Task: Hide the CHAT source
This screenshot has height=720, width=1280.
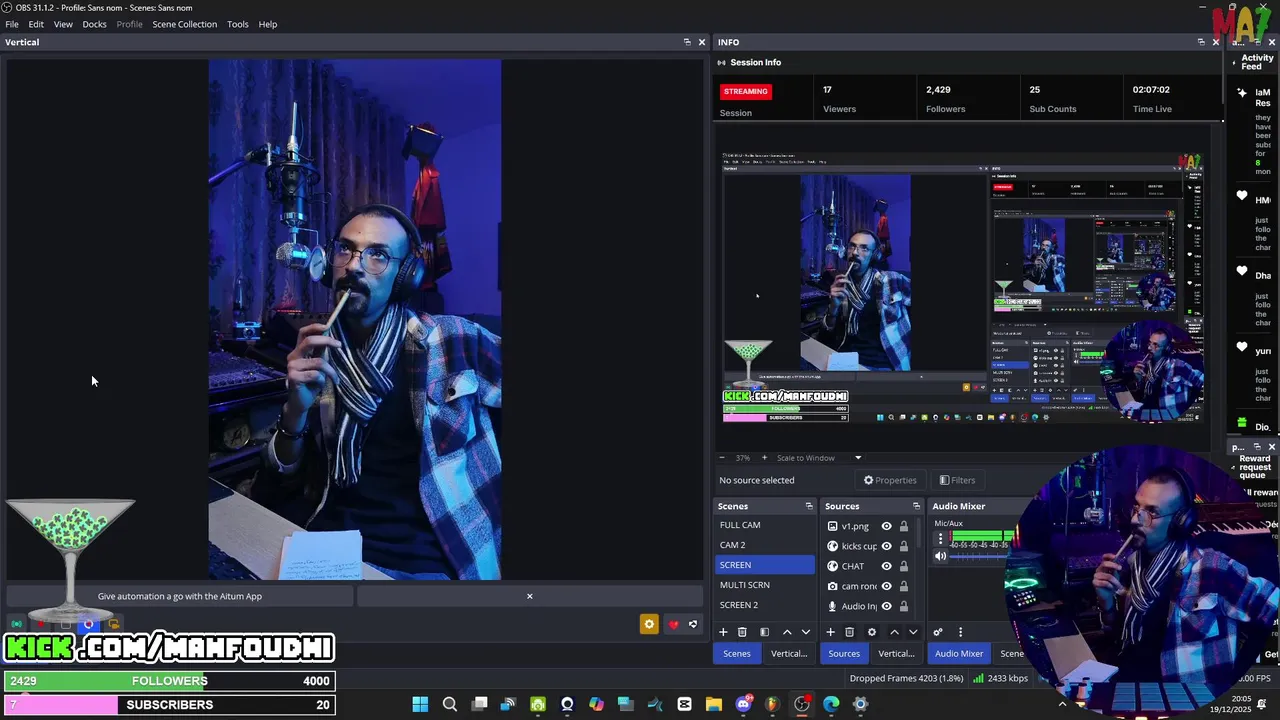Action: click(886, 566)
